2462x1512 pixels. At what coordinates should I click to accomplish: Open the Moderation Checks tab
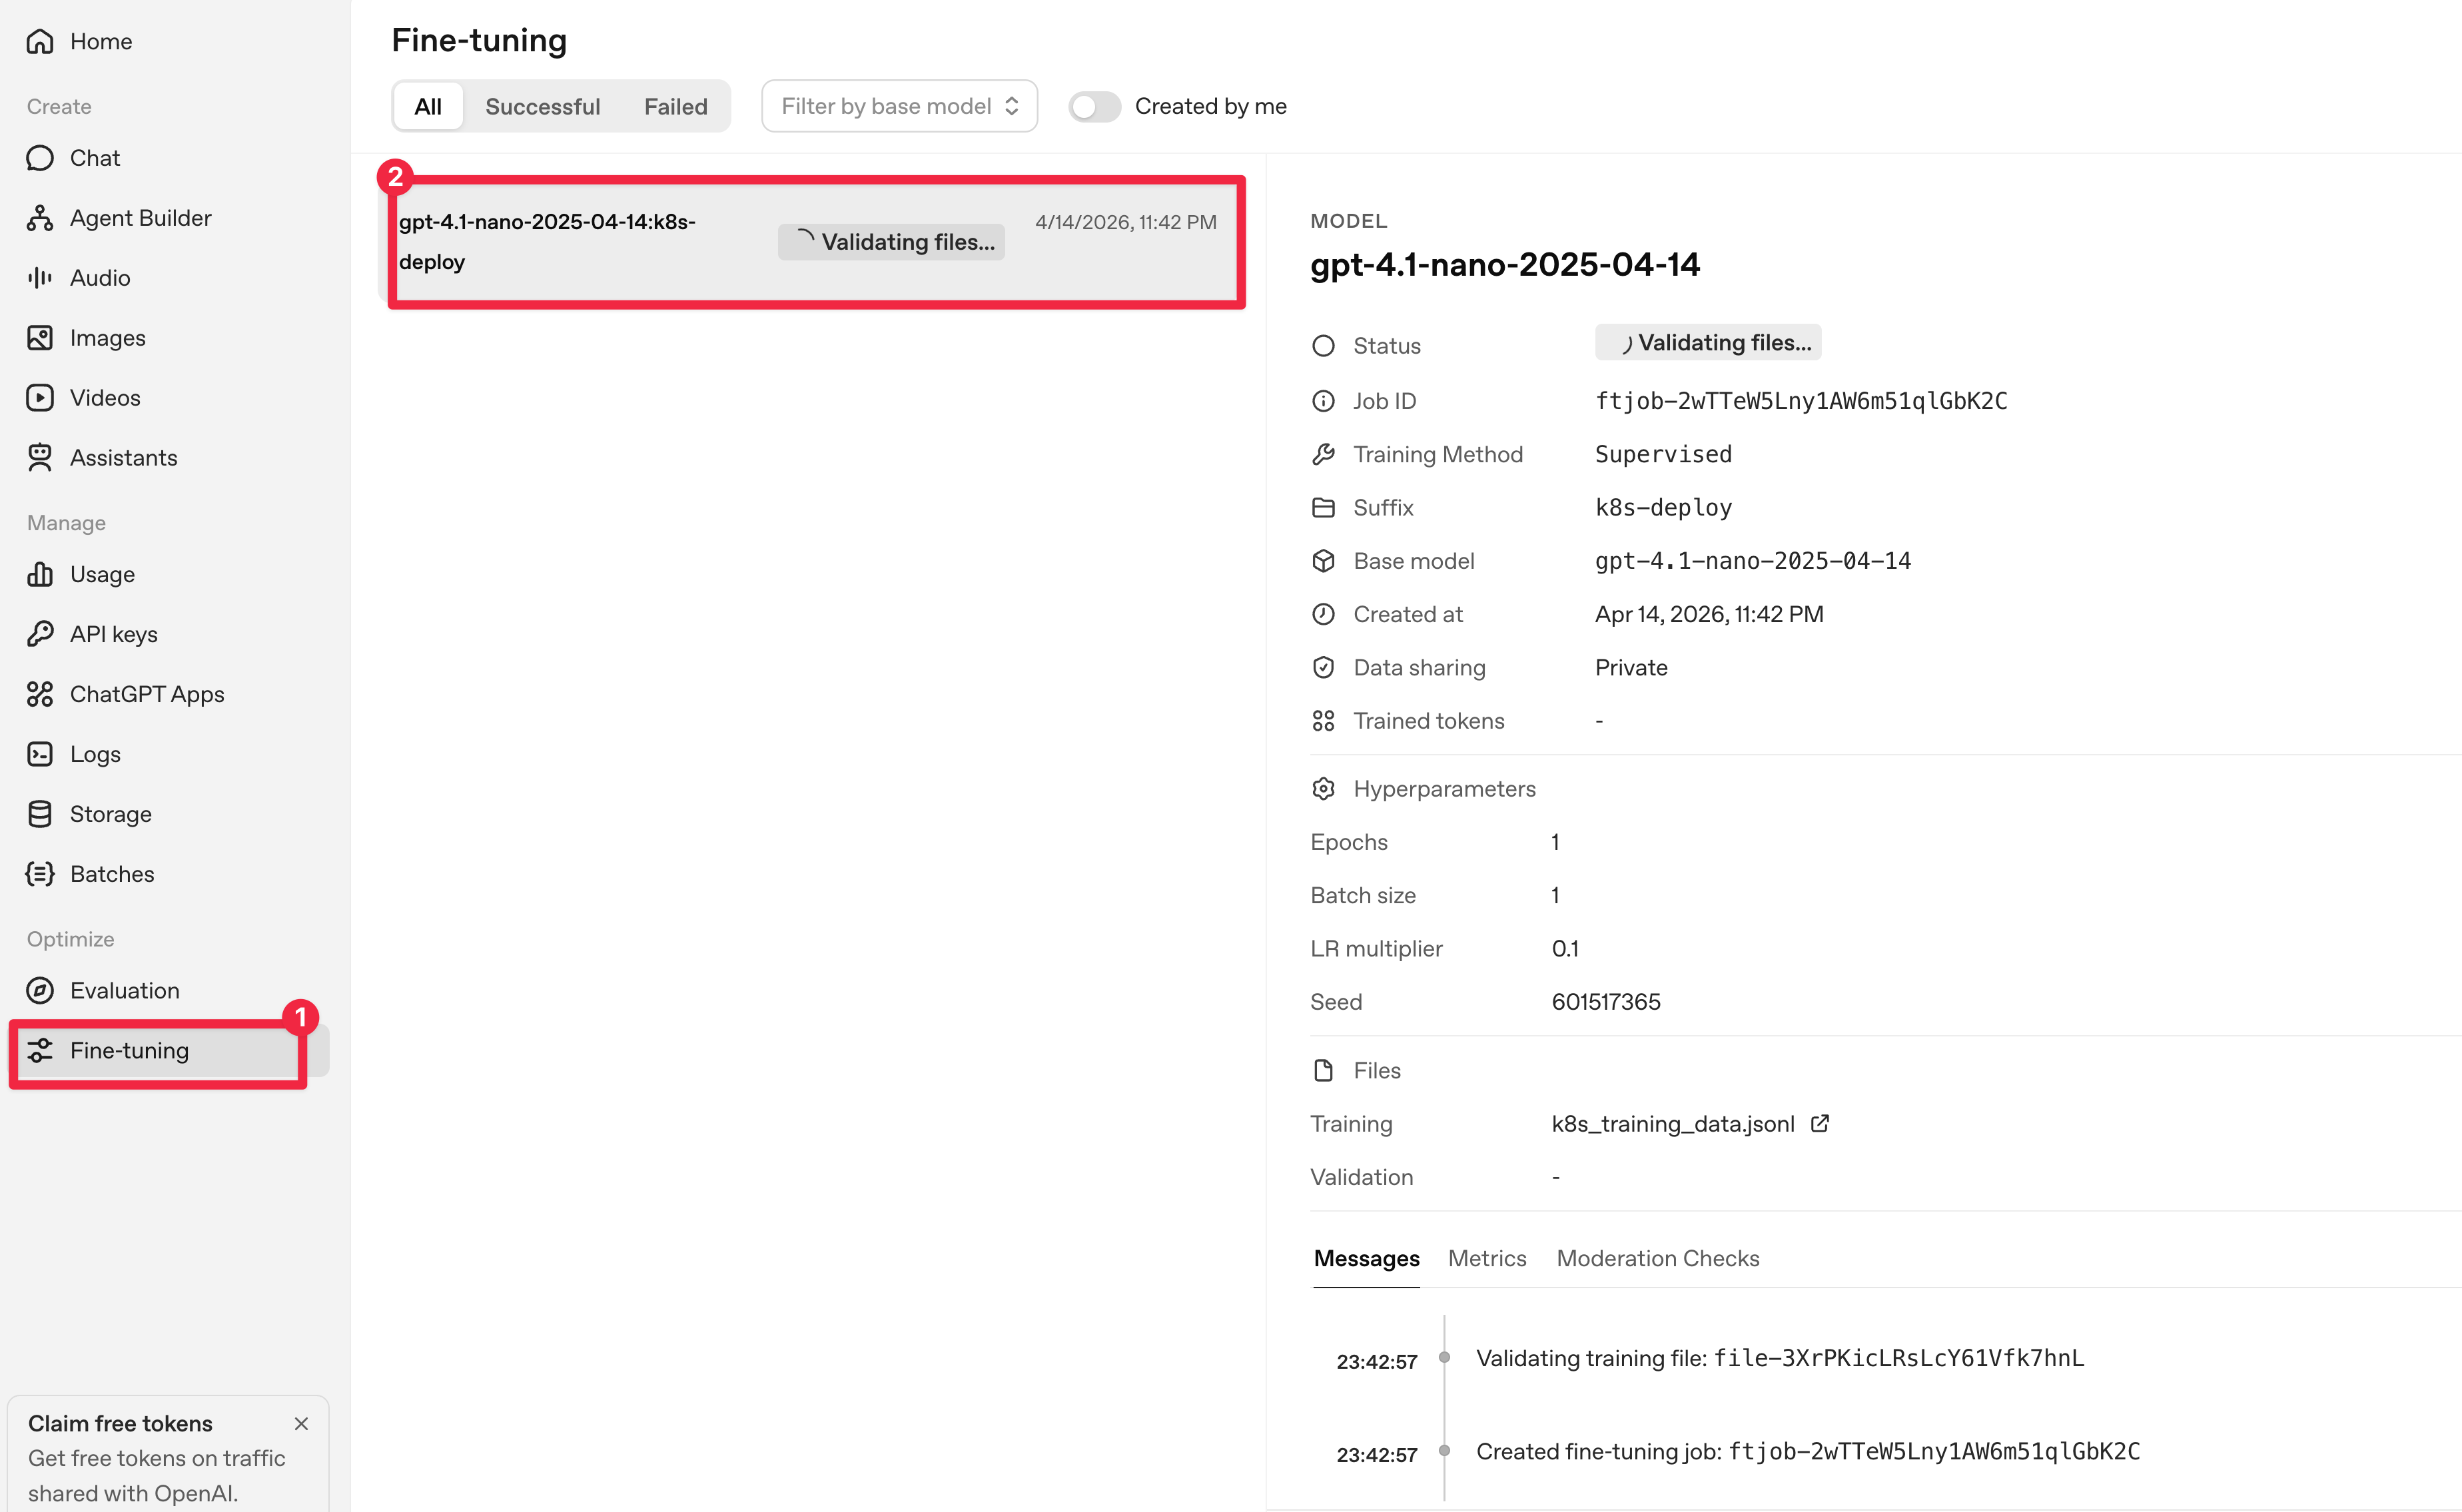pos(1657,1258)
